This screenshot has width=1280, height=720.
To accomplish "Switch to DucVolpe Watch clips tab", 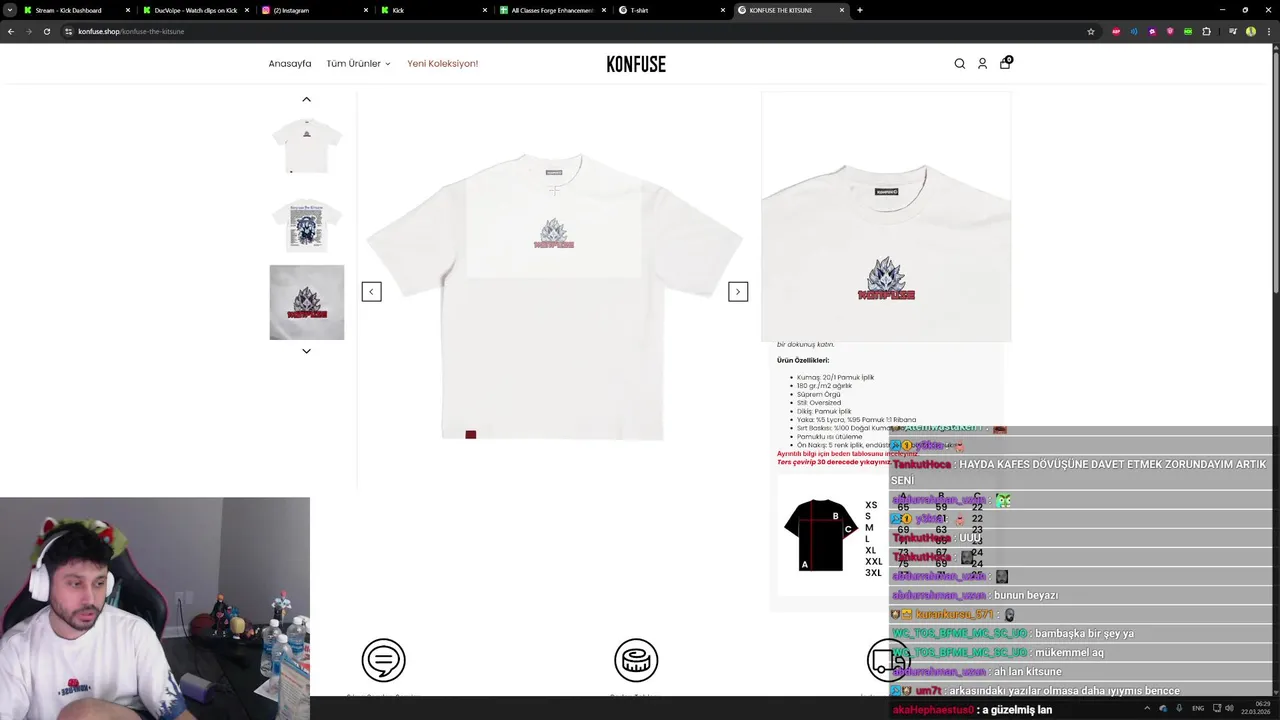I will tap(195, 10).
